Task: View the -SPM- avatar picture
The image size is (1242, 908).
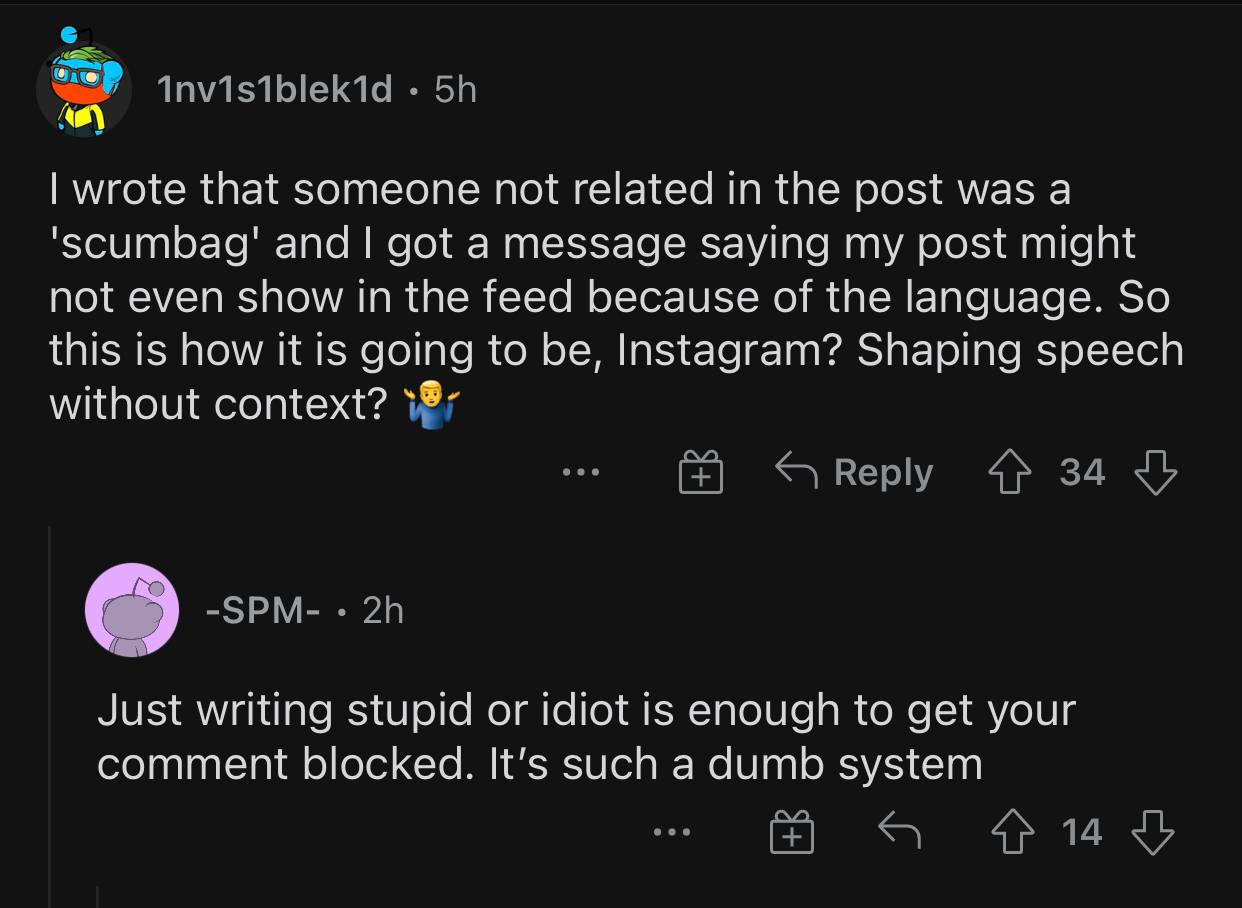Action: point(131,610)
